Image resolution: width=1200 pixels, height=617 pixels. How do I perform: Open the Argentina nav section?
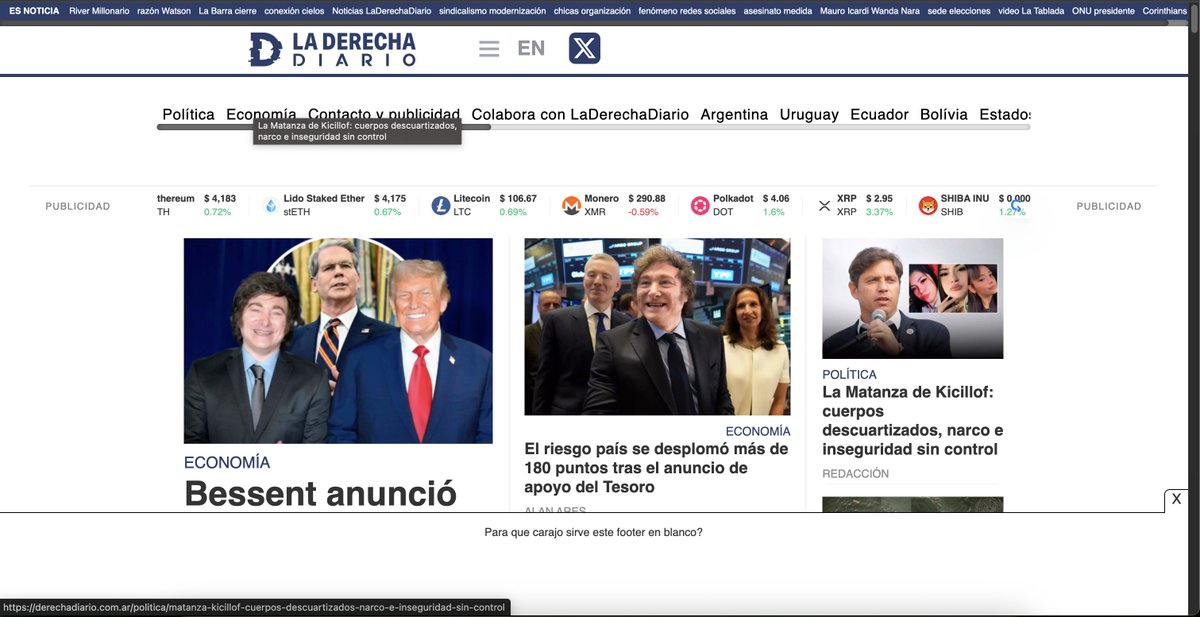(734, 114)
